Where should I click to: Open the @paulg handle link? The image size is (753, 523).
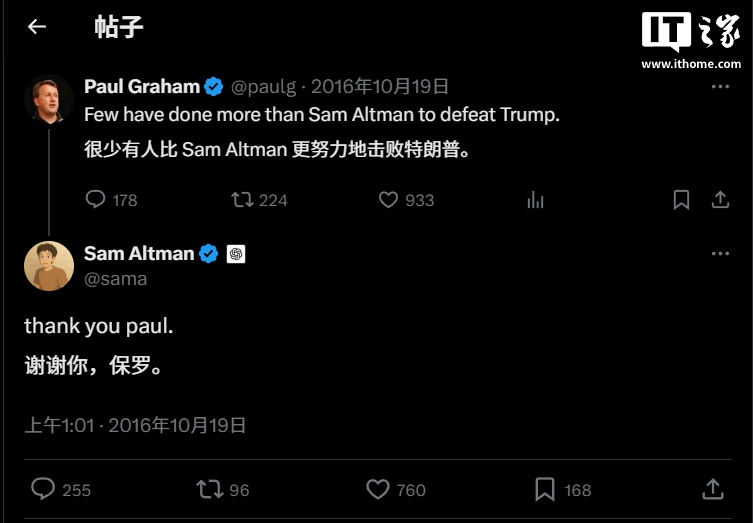264,87
